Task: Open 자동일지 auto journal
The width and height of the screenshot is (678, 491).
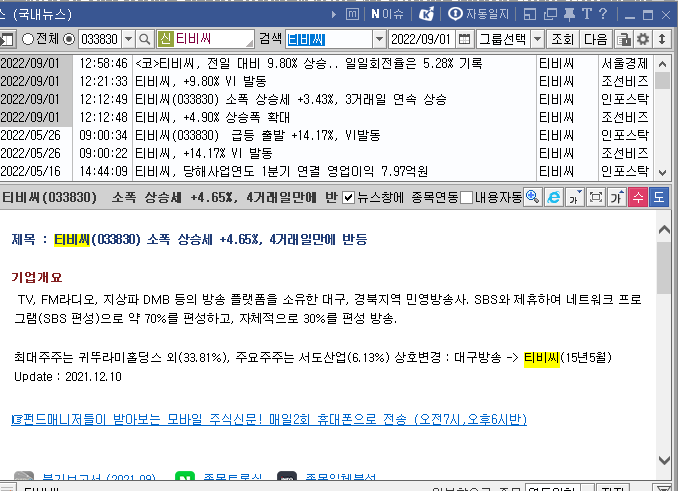Action: pyautogui.click(x=479, y=14)
